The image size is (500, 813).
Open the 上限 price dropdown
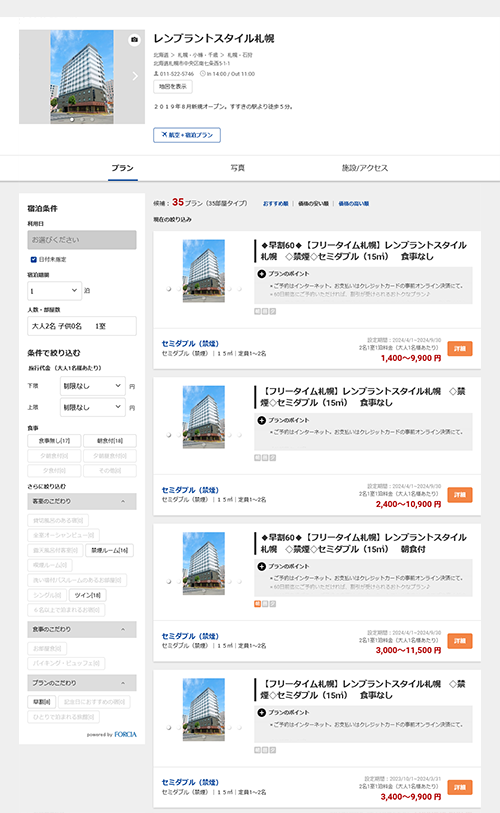[92, 408]
